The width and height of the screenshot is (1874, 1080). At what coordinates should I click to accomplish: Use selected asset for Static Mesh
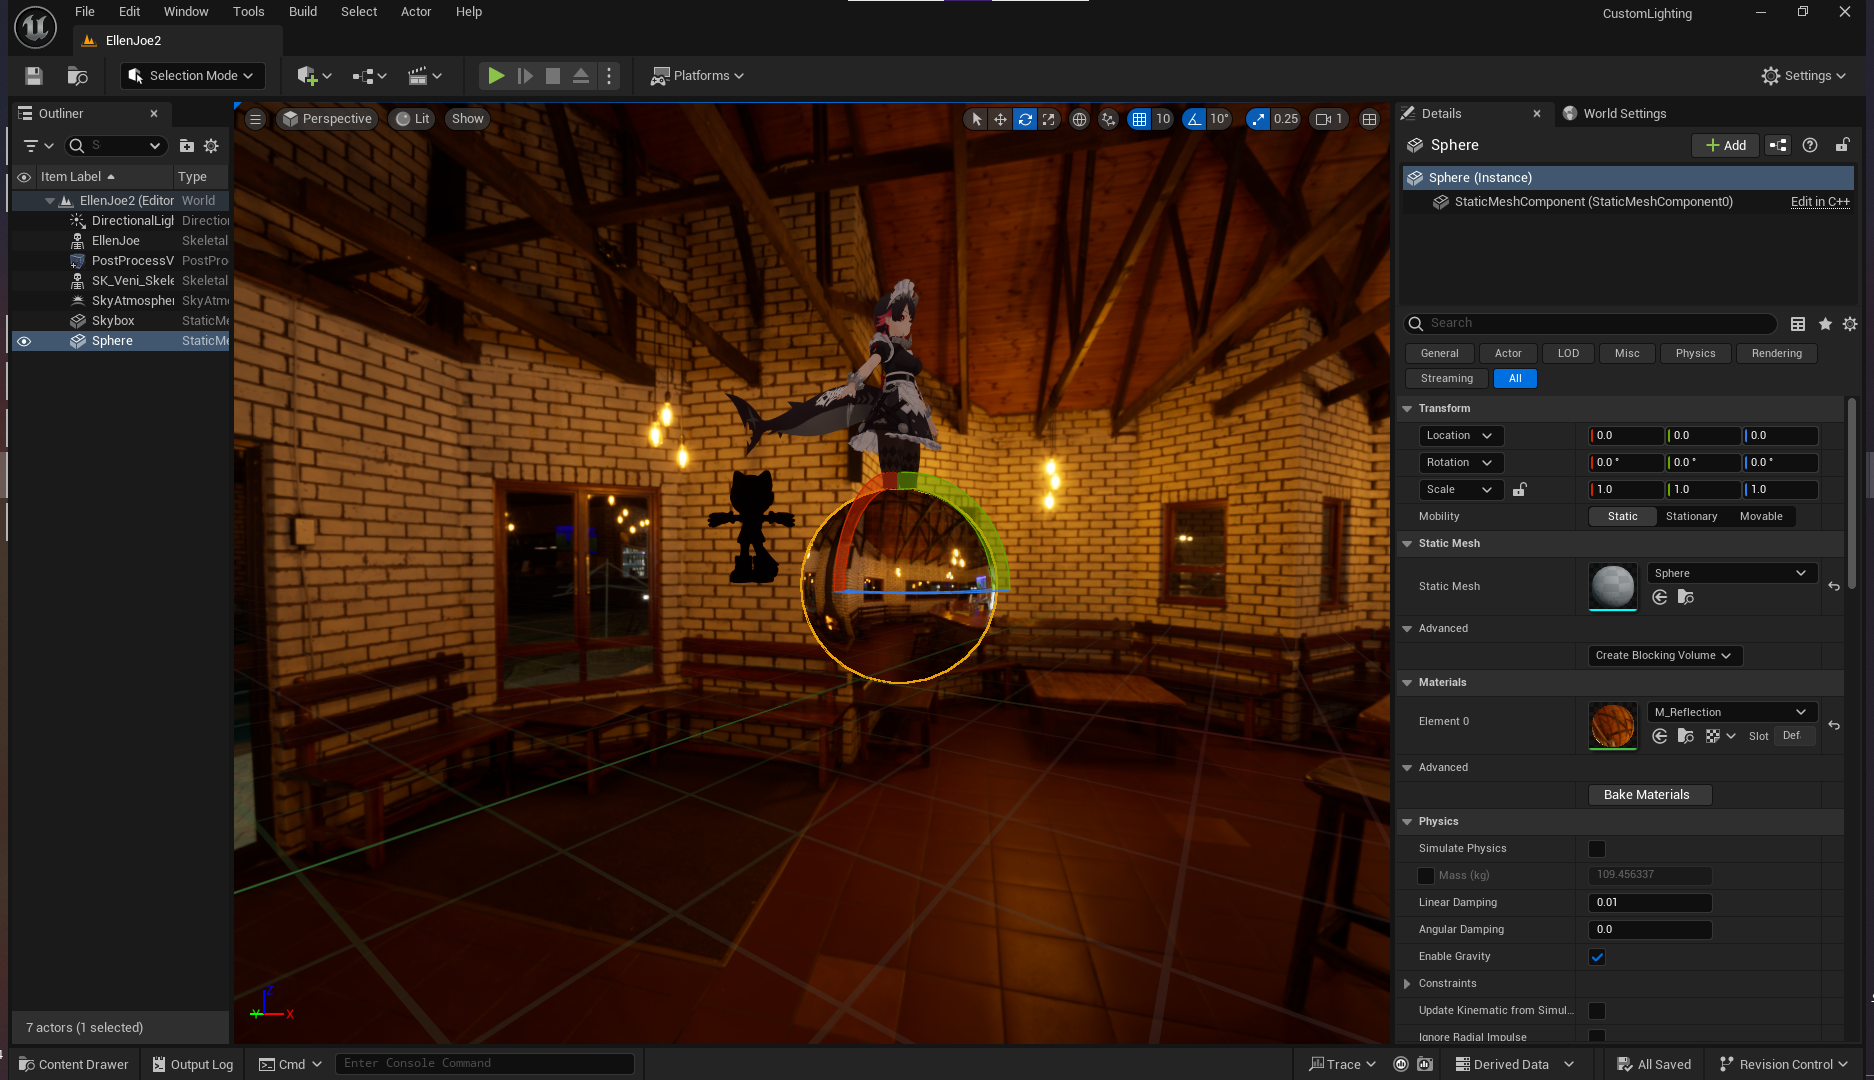coord(1659,597)
